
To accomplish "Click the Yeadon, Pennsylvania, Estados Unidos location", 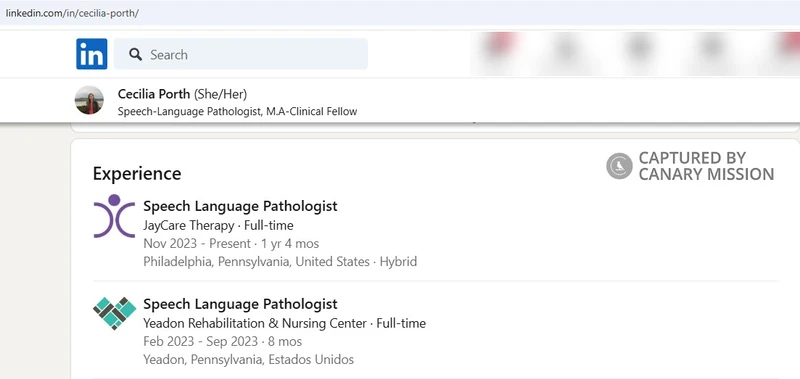I will (248, 359).
